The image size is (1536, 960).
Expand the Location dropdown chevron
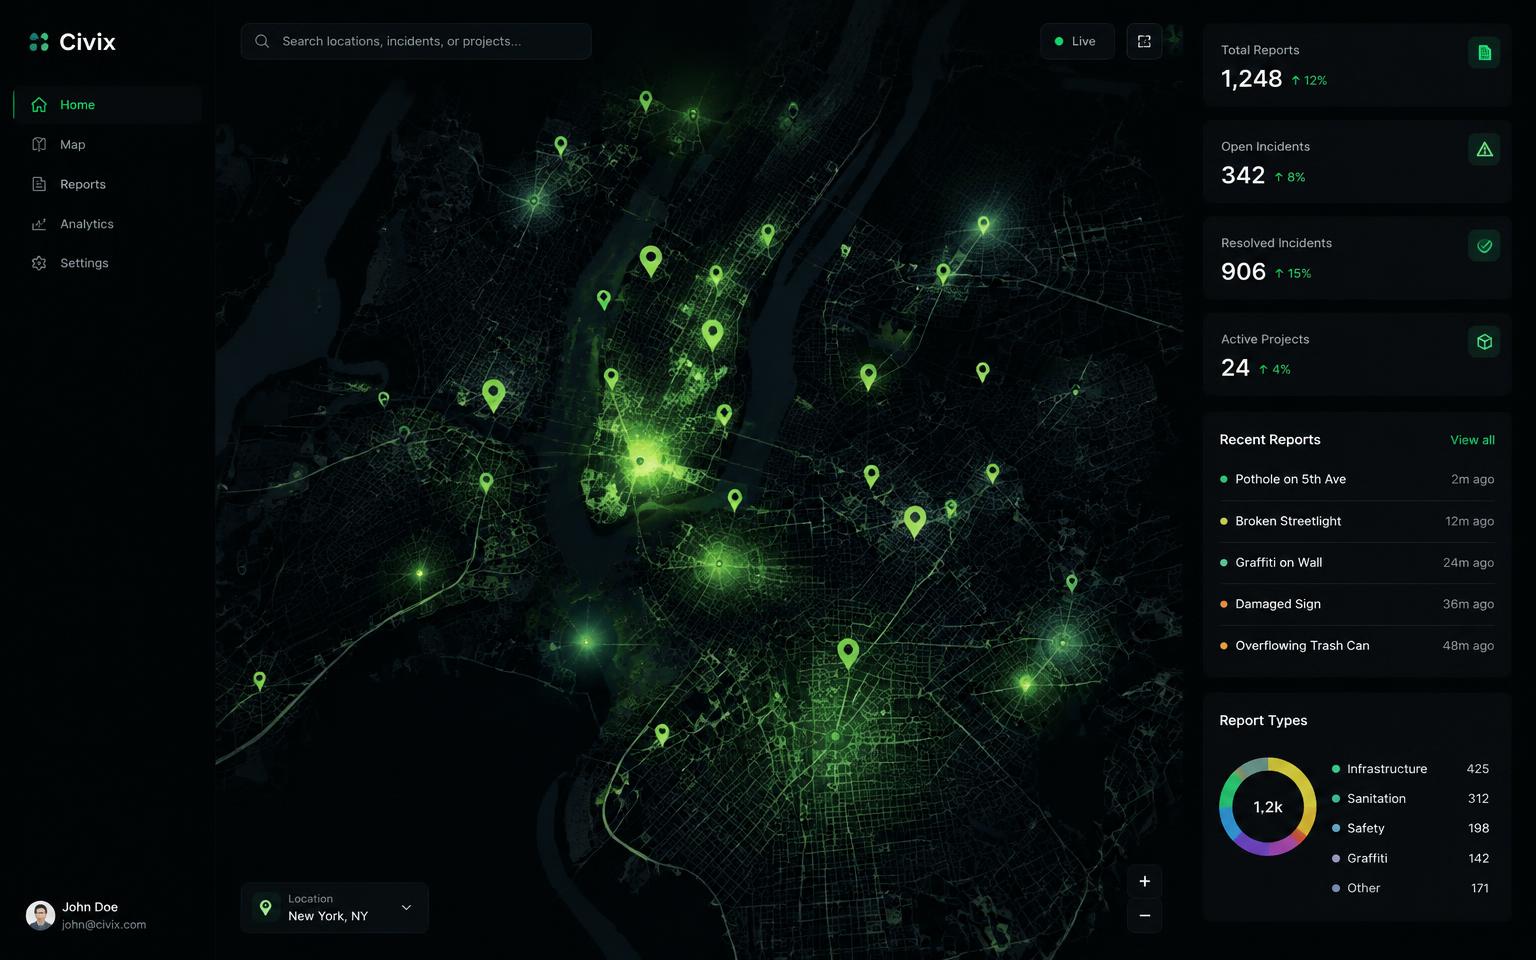[406, 907]
